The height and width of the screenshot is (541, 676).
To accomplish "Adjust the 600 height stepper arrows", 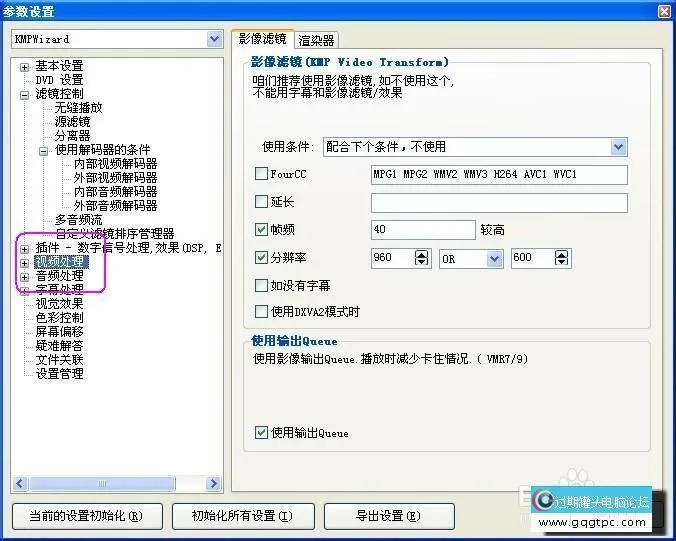I will [x=561, y=258].
